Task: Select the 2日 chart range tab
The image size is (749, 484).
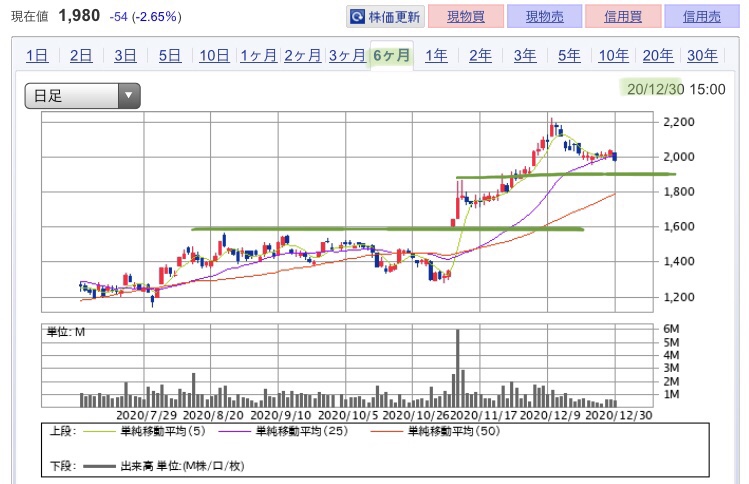Action: [x=81, y=56]
